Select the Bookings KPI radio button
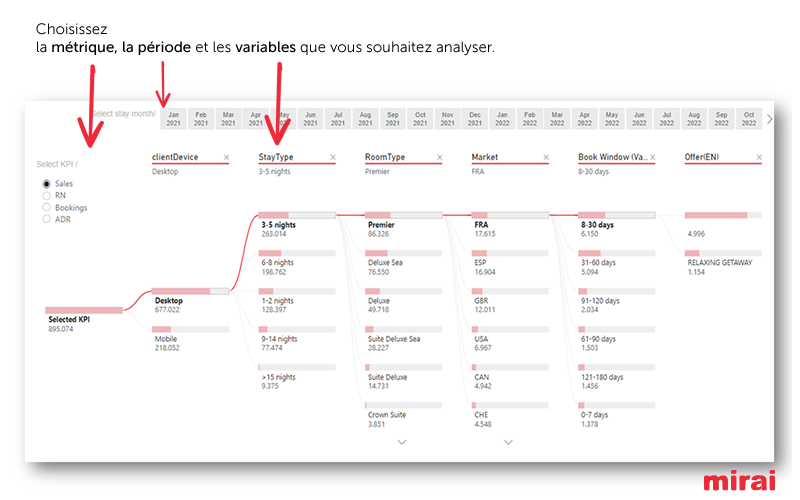Viewport: 800px width, 500px height. pyautogui.click(x=46, y=207)
